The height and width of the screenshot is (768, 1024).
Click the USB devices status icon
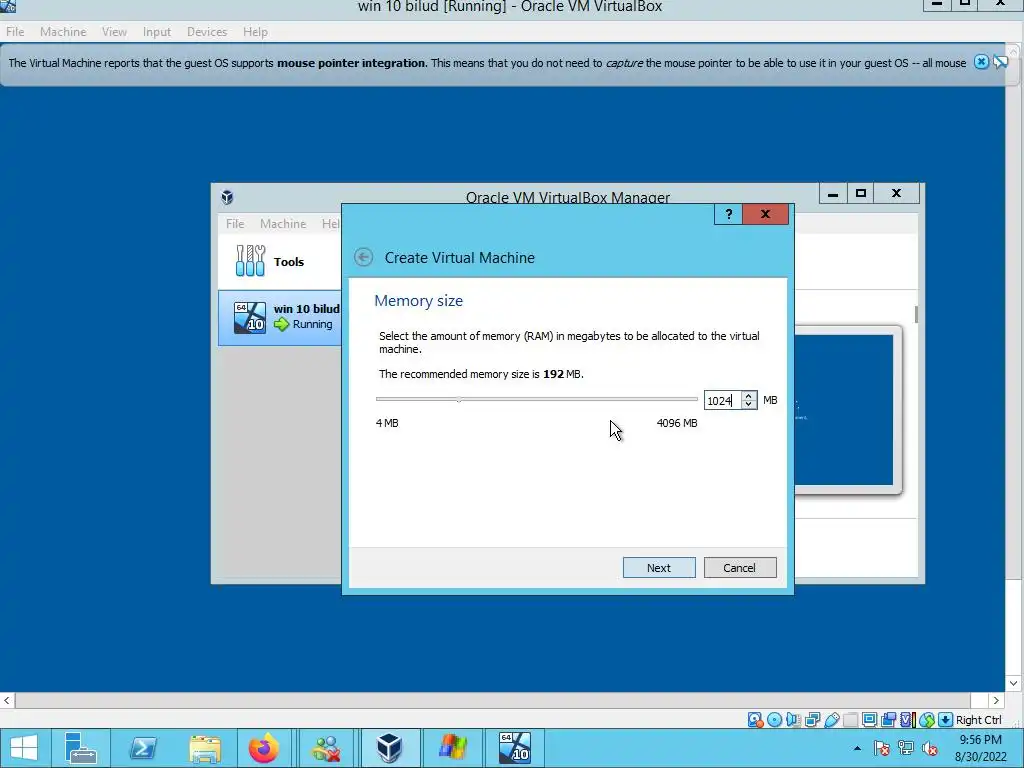coord(831,720)
